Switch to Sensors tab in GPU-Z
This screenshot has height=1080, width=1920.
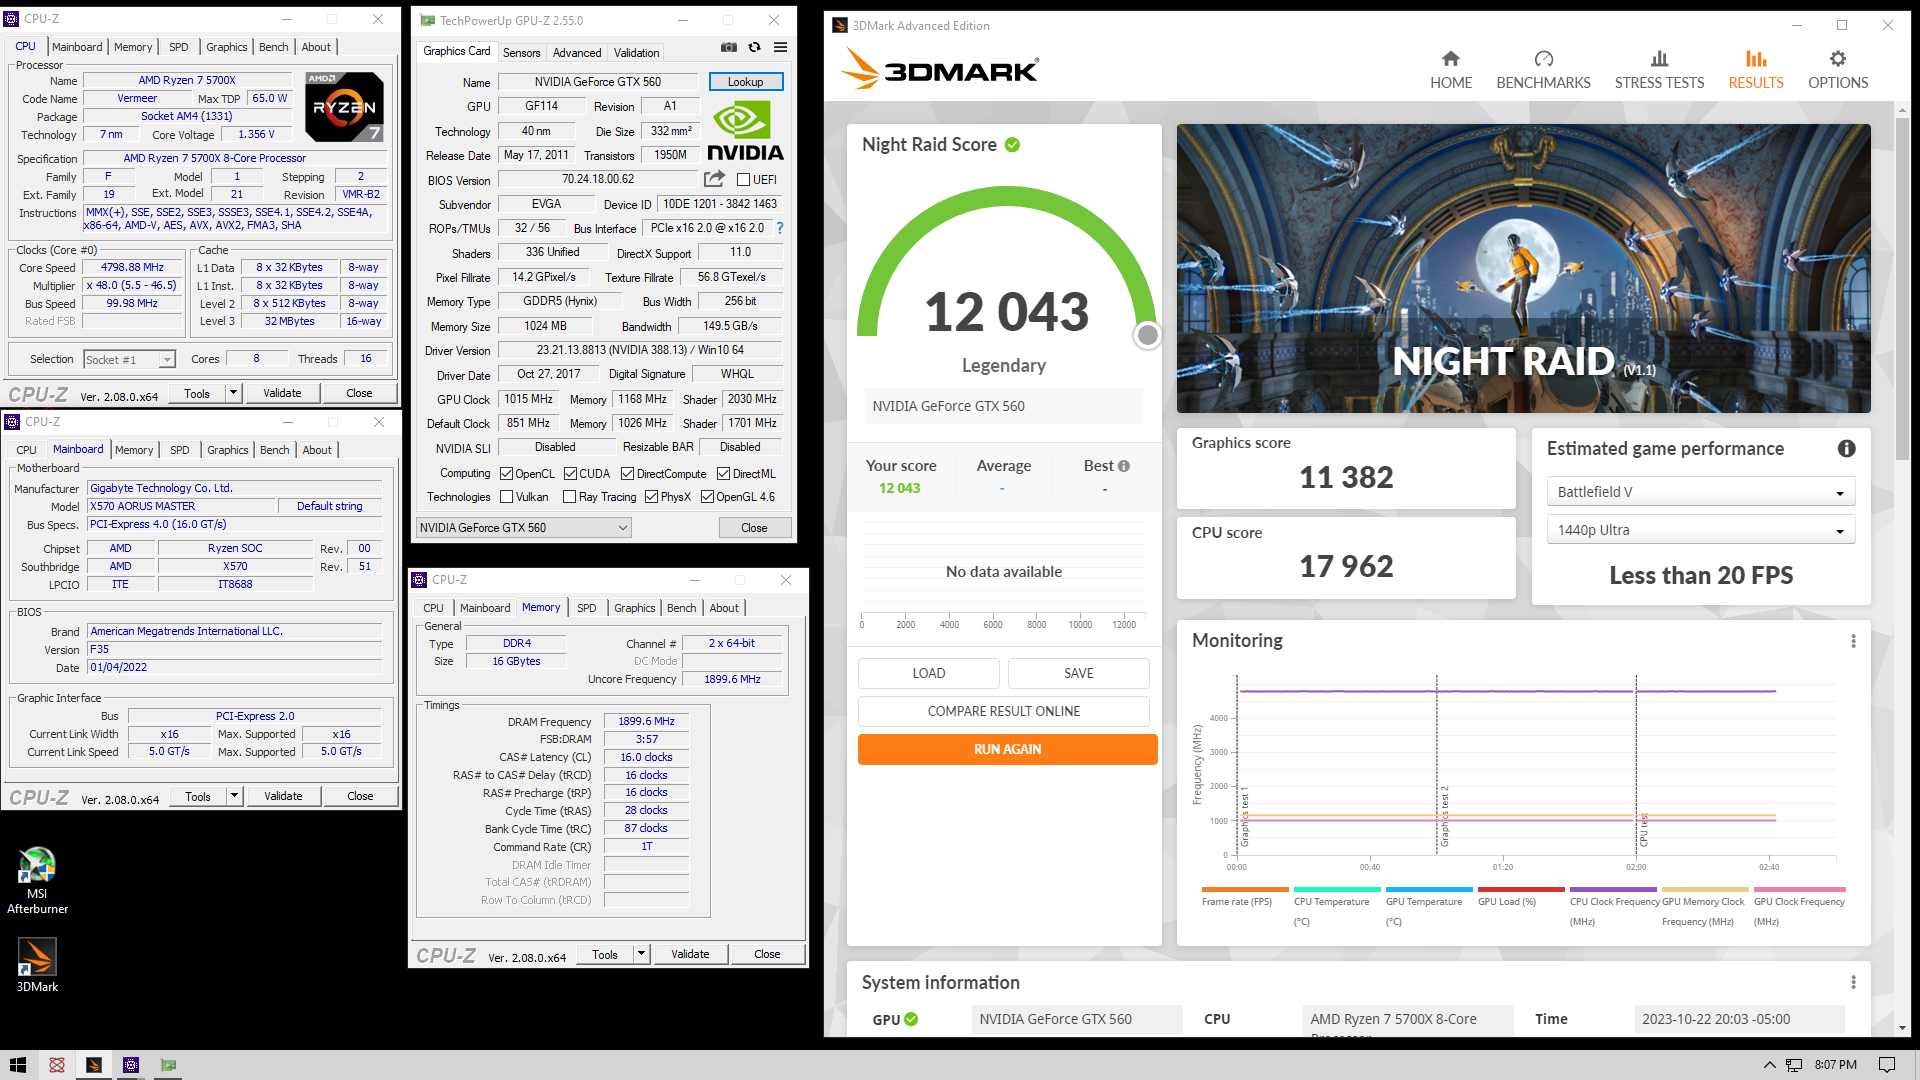[521, 53]
